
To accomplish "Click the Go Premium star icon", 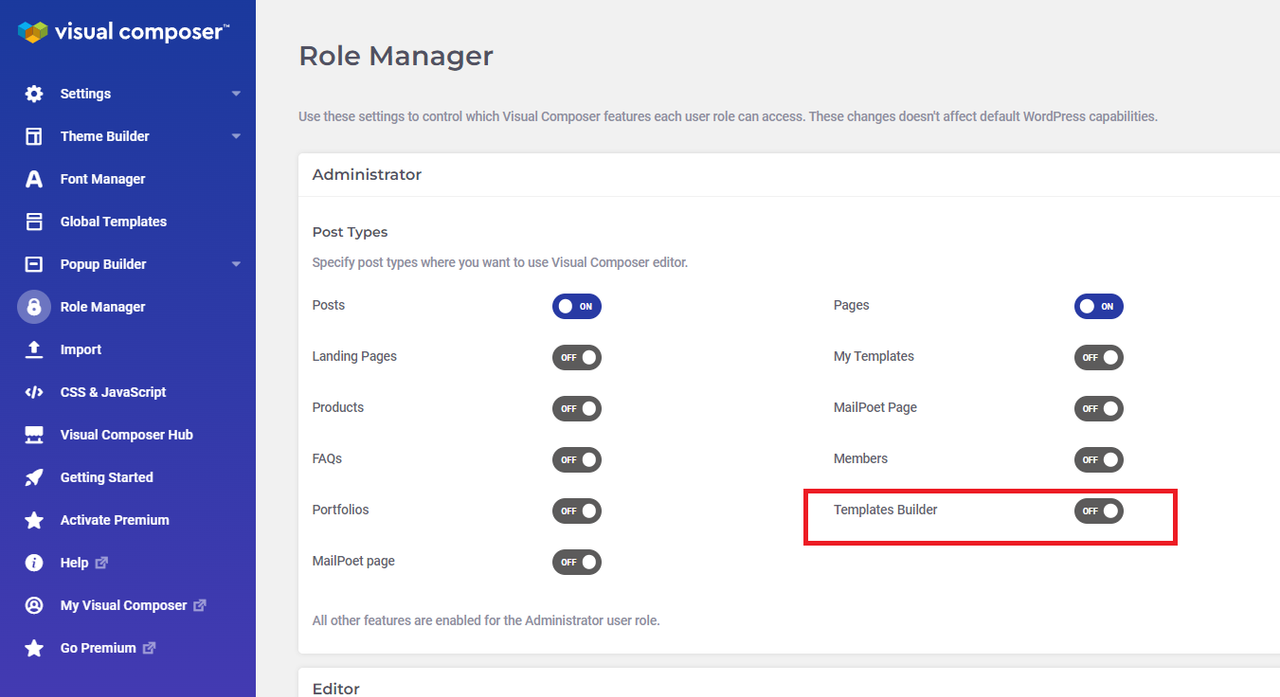I will (x=34, y=648).
